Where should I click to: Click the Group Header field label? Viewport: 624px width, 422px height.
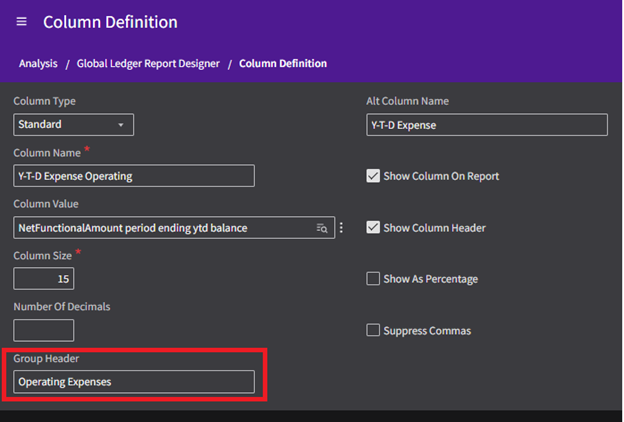click(x=46, y=358)
